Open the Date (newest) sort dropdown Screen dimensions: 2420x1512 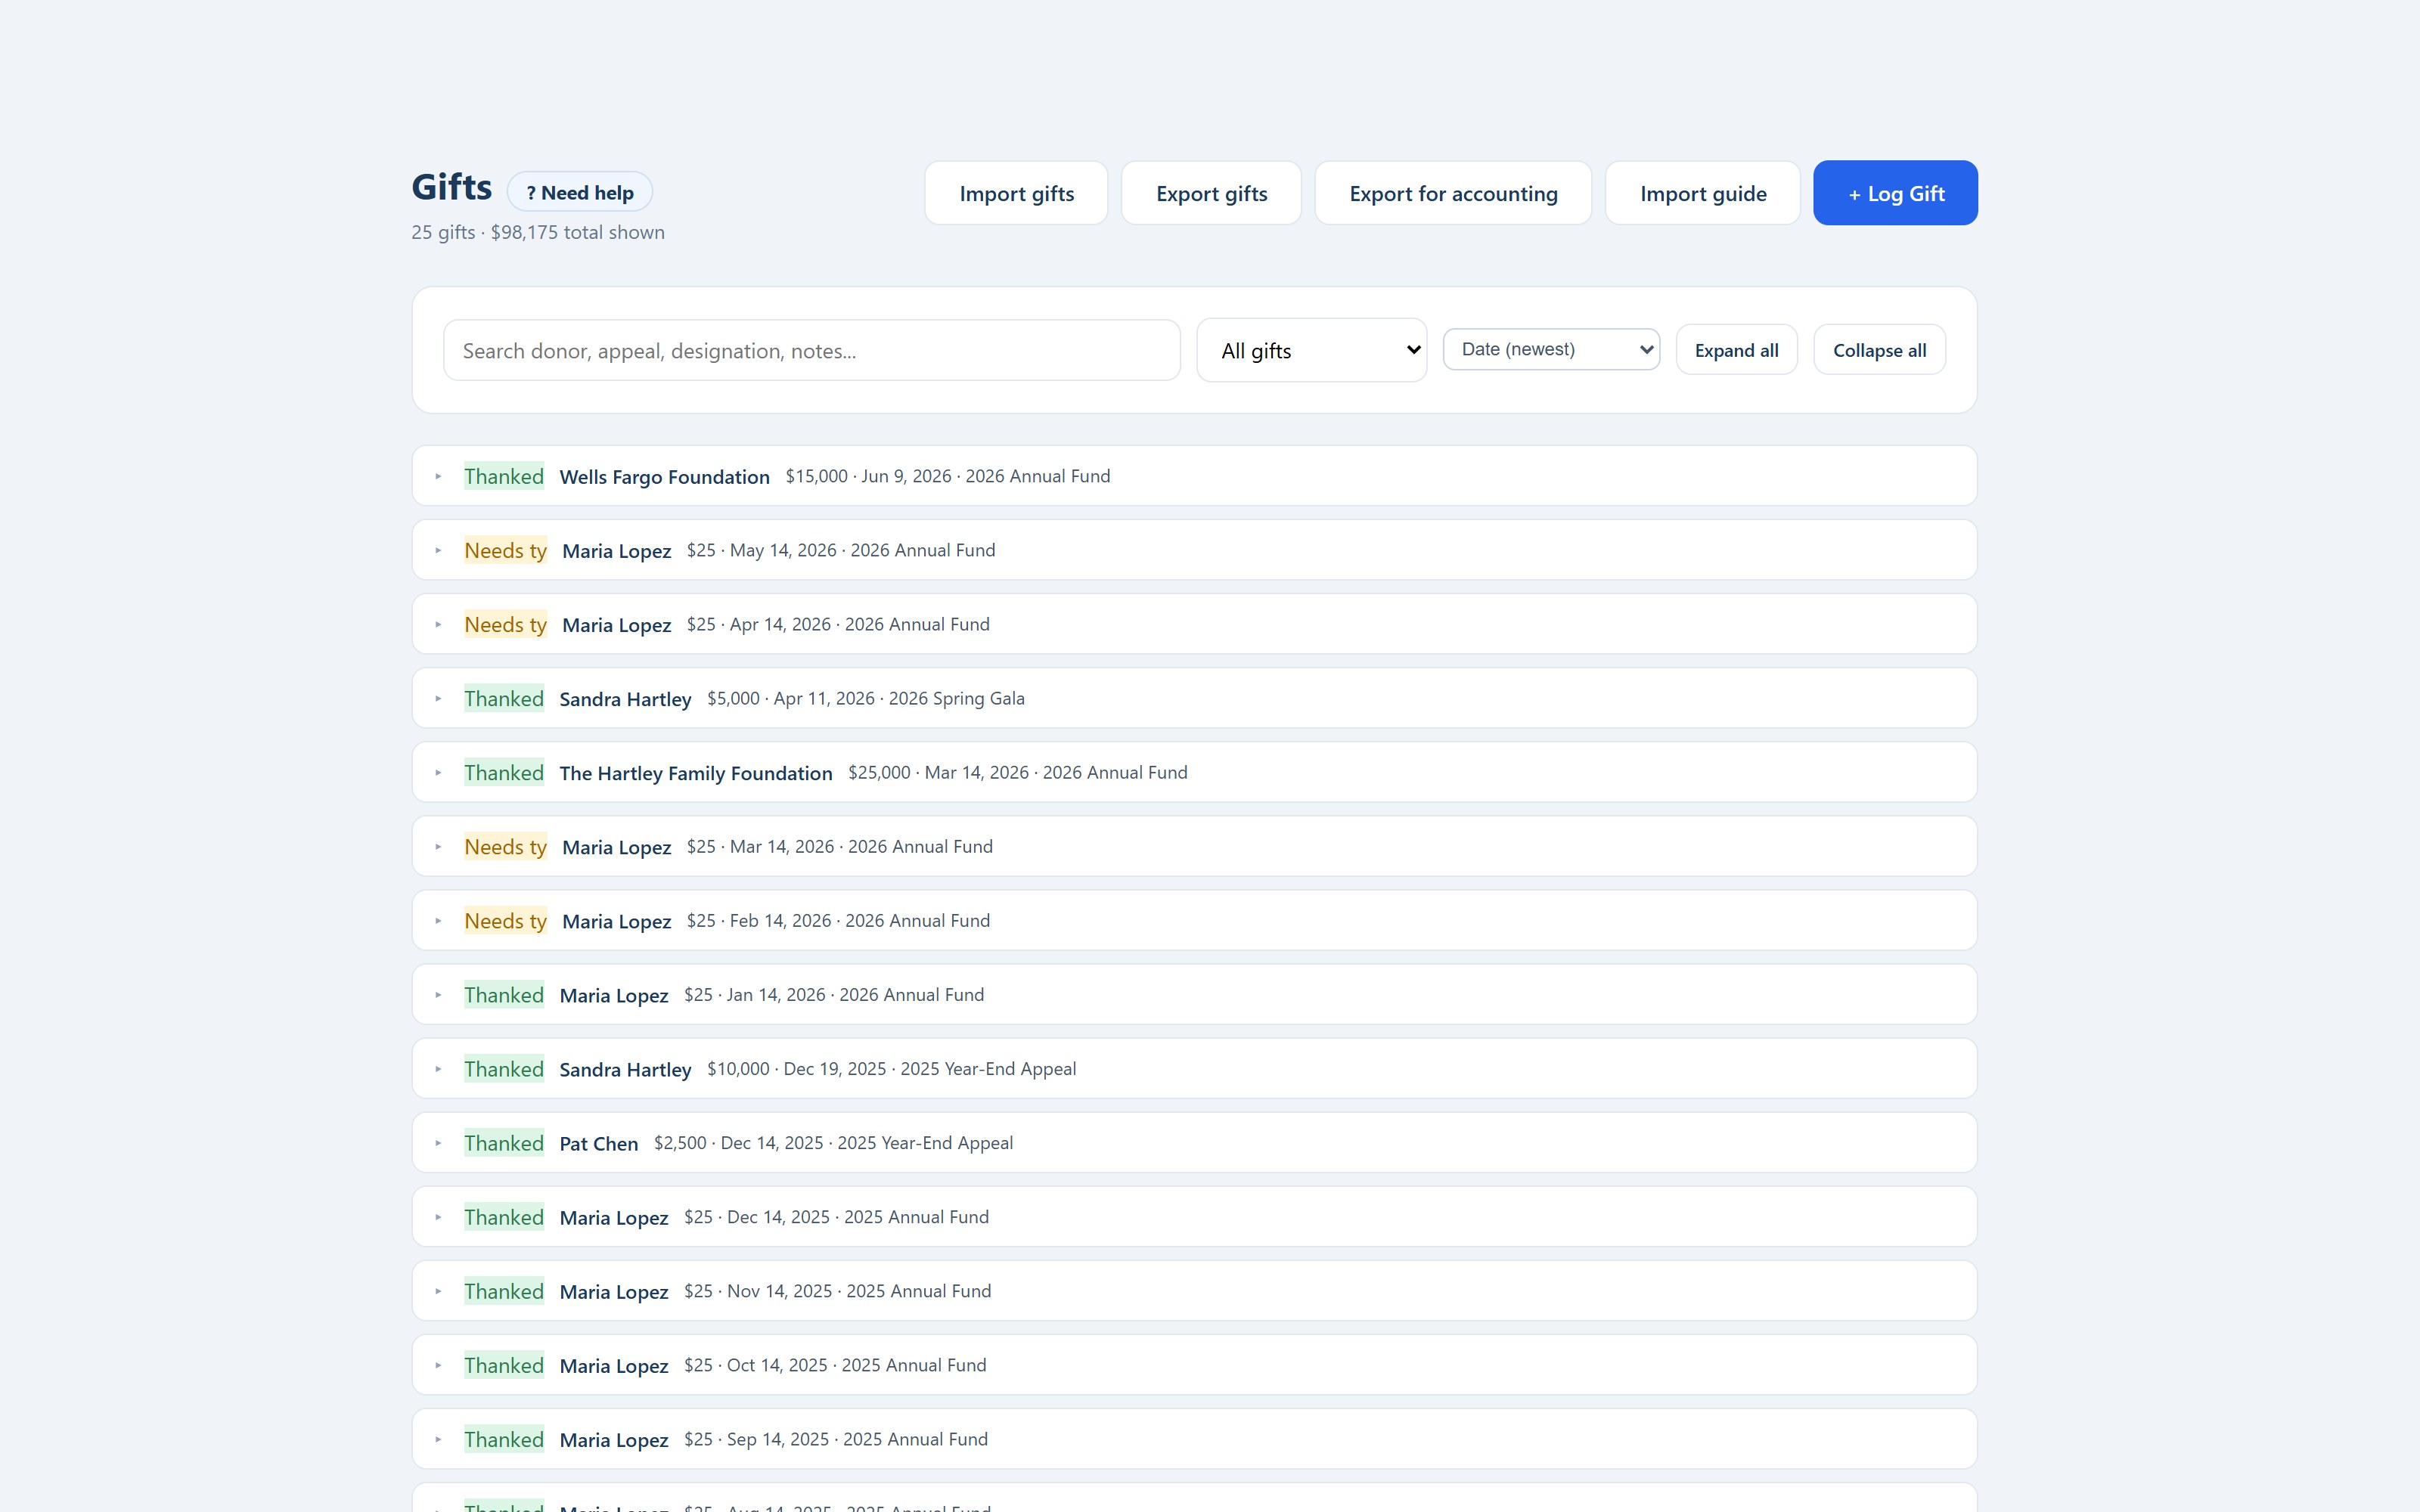(1551, 349)
